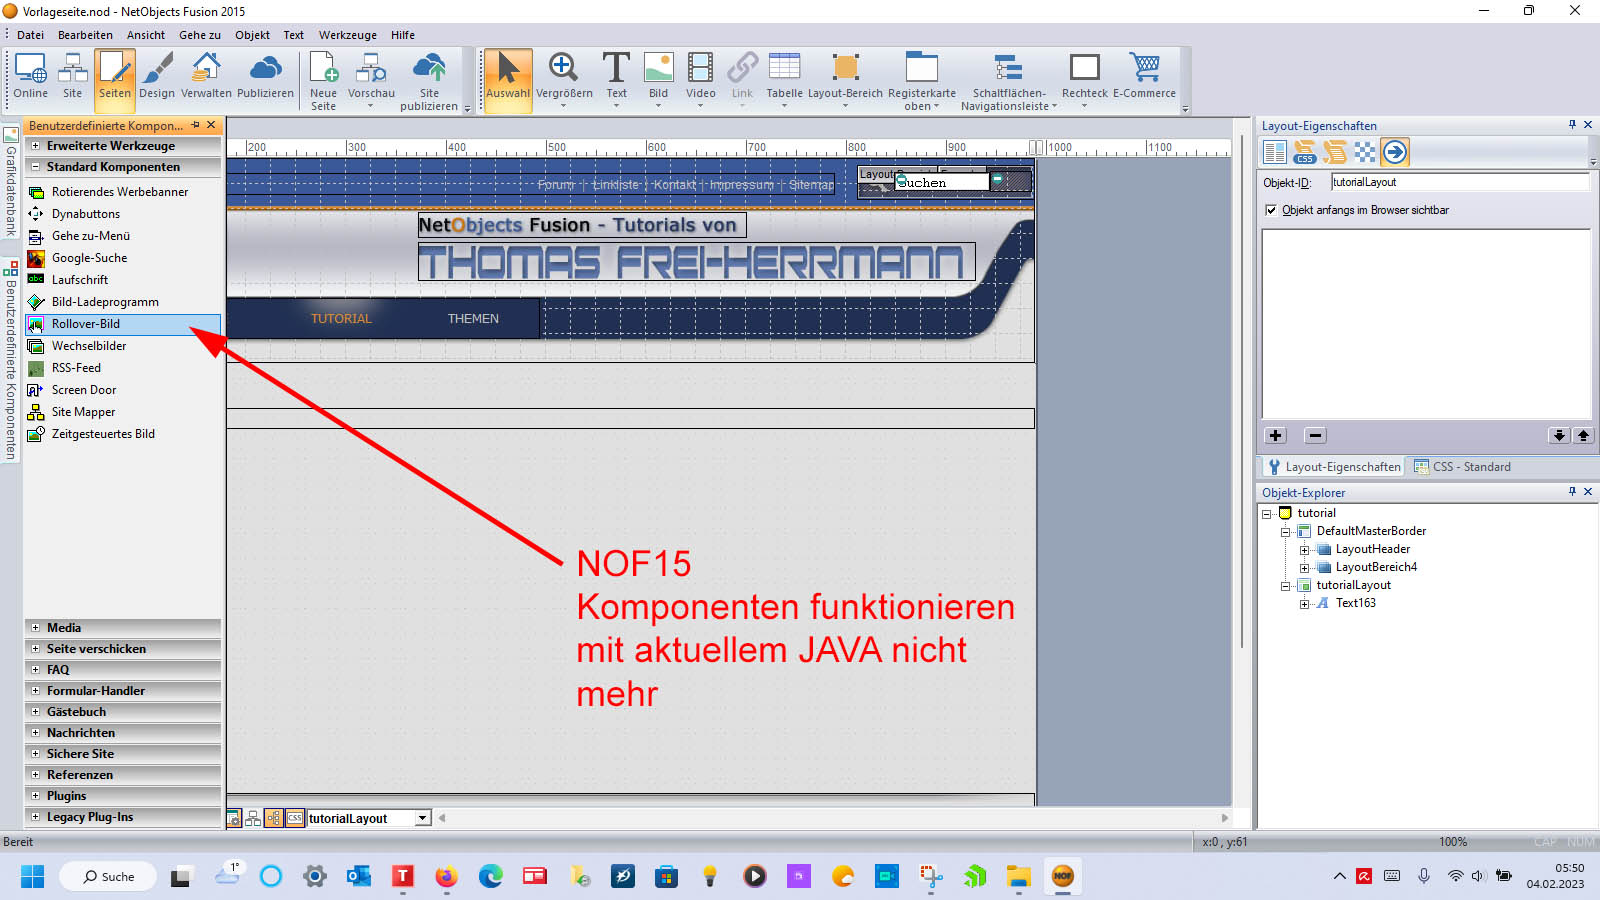
Task: Collapse the tutorialLayout tree node
Action: click(1286, 586)
